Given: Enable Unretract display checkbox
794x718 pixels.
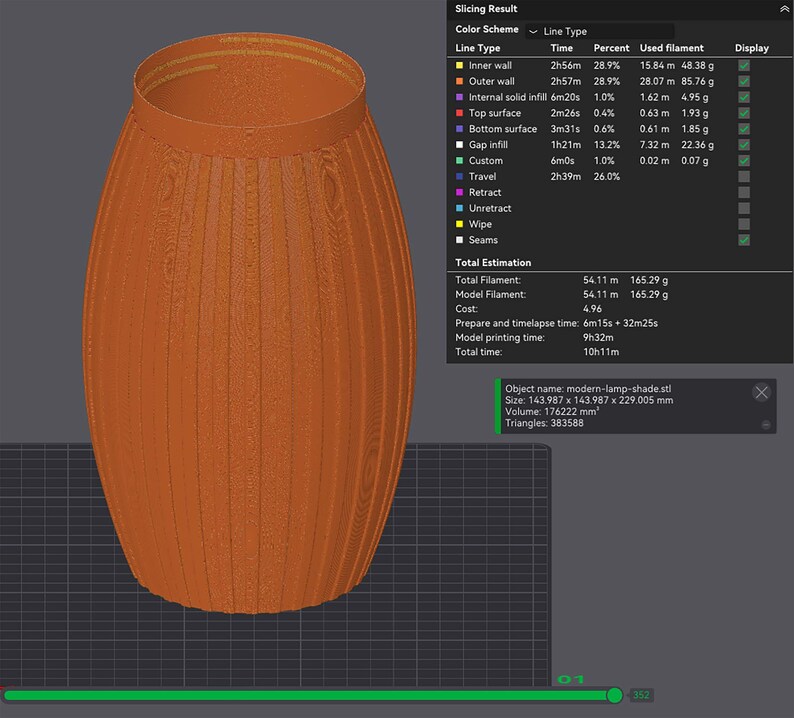Looking at the screenshot, I should (743, 208).
